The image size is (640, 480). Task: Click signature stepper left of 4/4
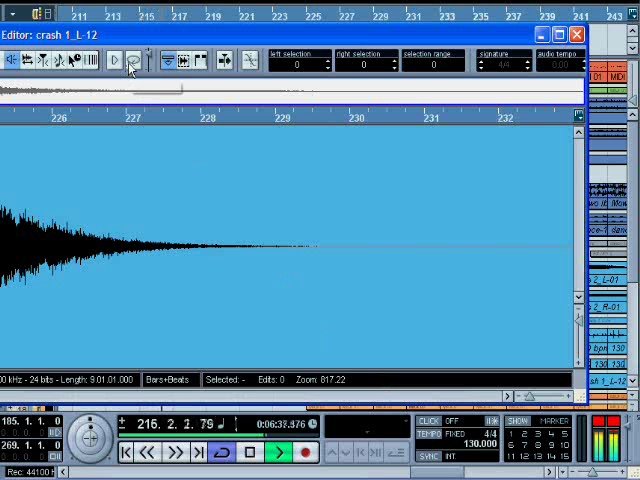[x=481, y=65]
